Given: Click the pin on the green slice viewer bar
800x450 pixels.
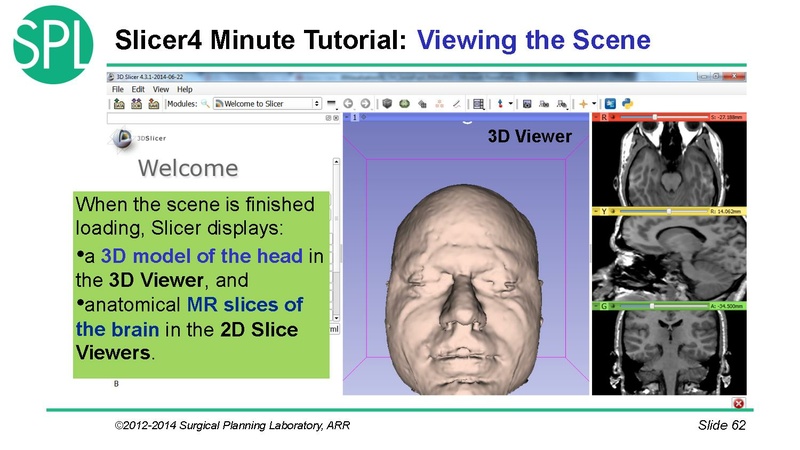Looking at the screenshot, I should [x=596, y=306].
